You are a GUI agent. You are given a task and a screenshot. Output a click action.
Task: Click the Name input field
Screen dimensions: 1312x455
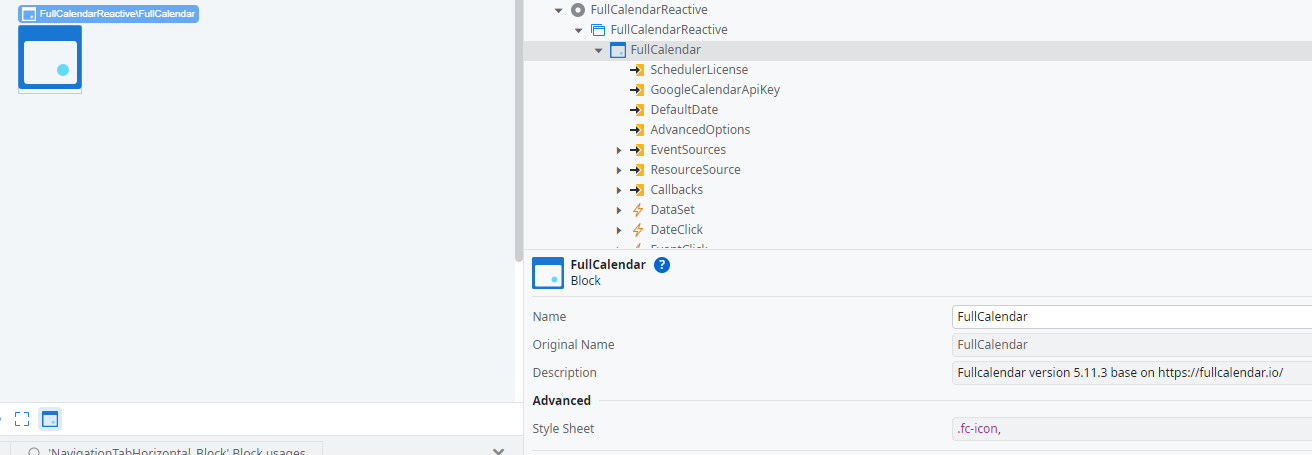(x=1130, y=317)
